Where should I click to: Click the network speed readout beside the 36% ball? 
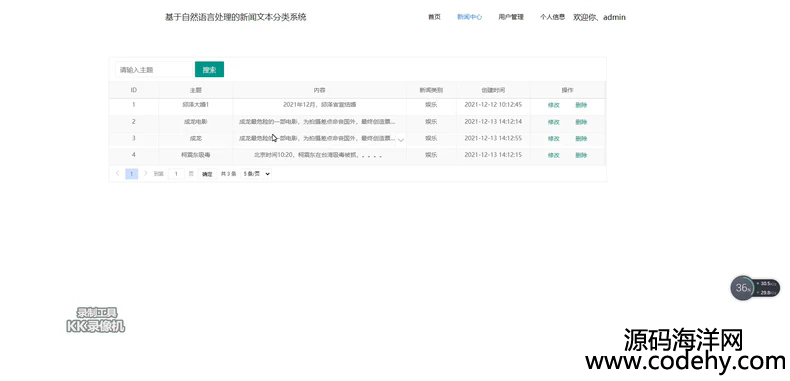tap(768, 288)
